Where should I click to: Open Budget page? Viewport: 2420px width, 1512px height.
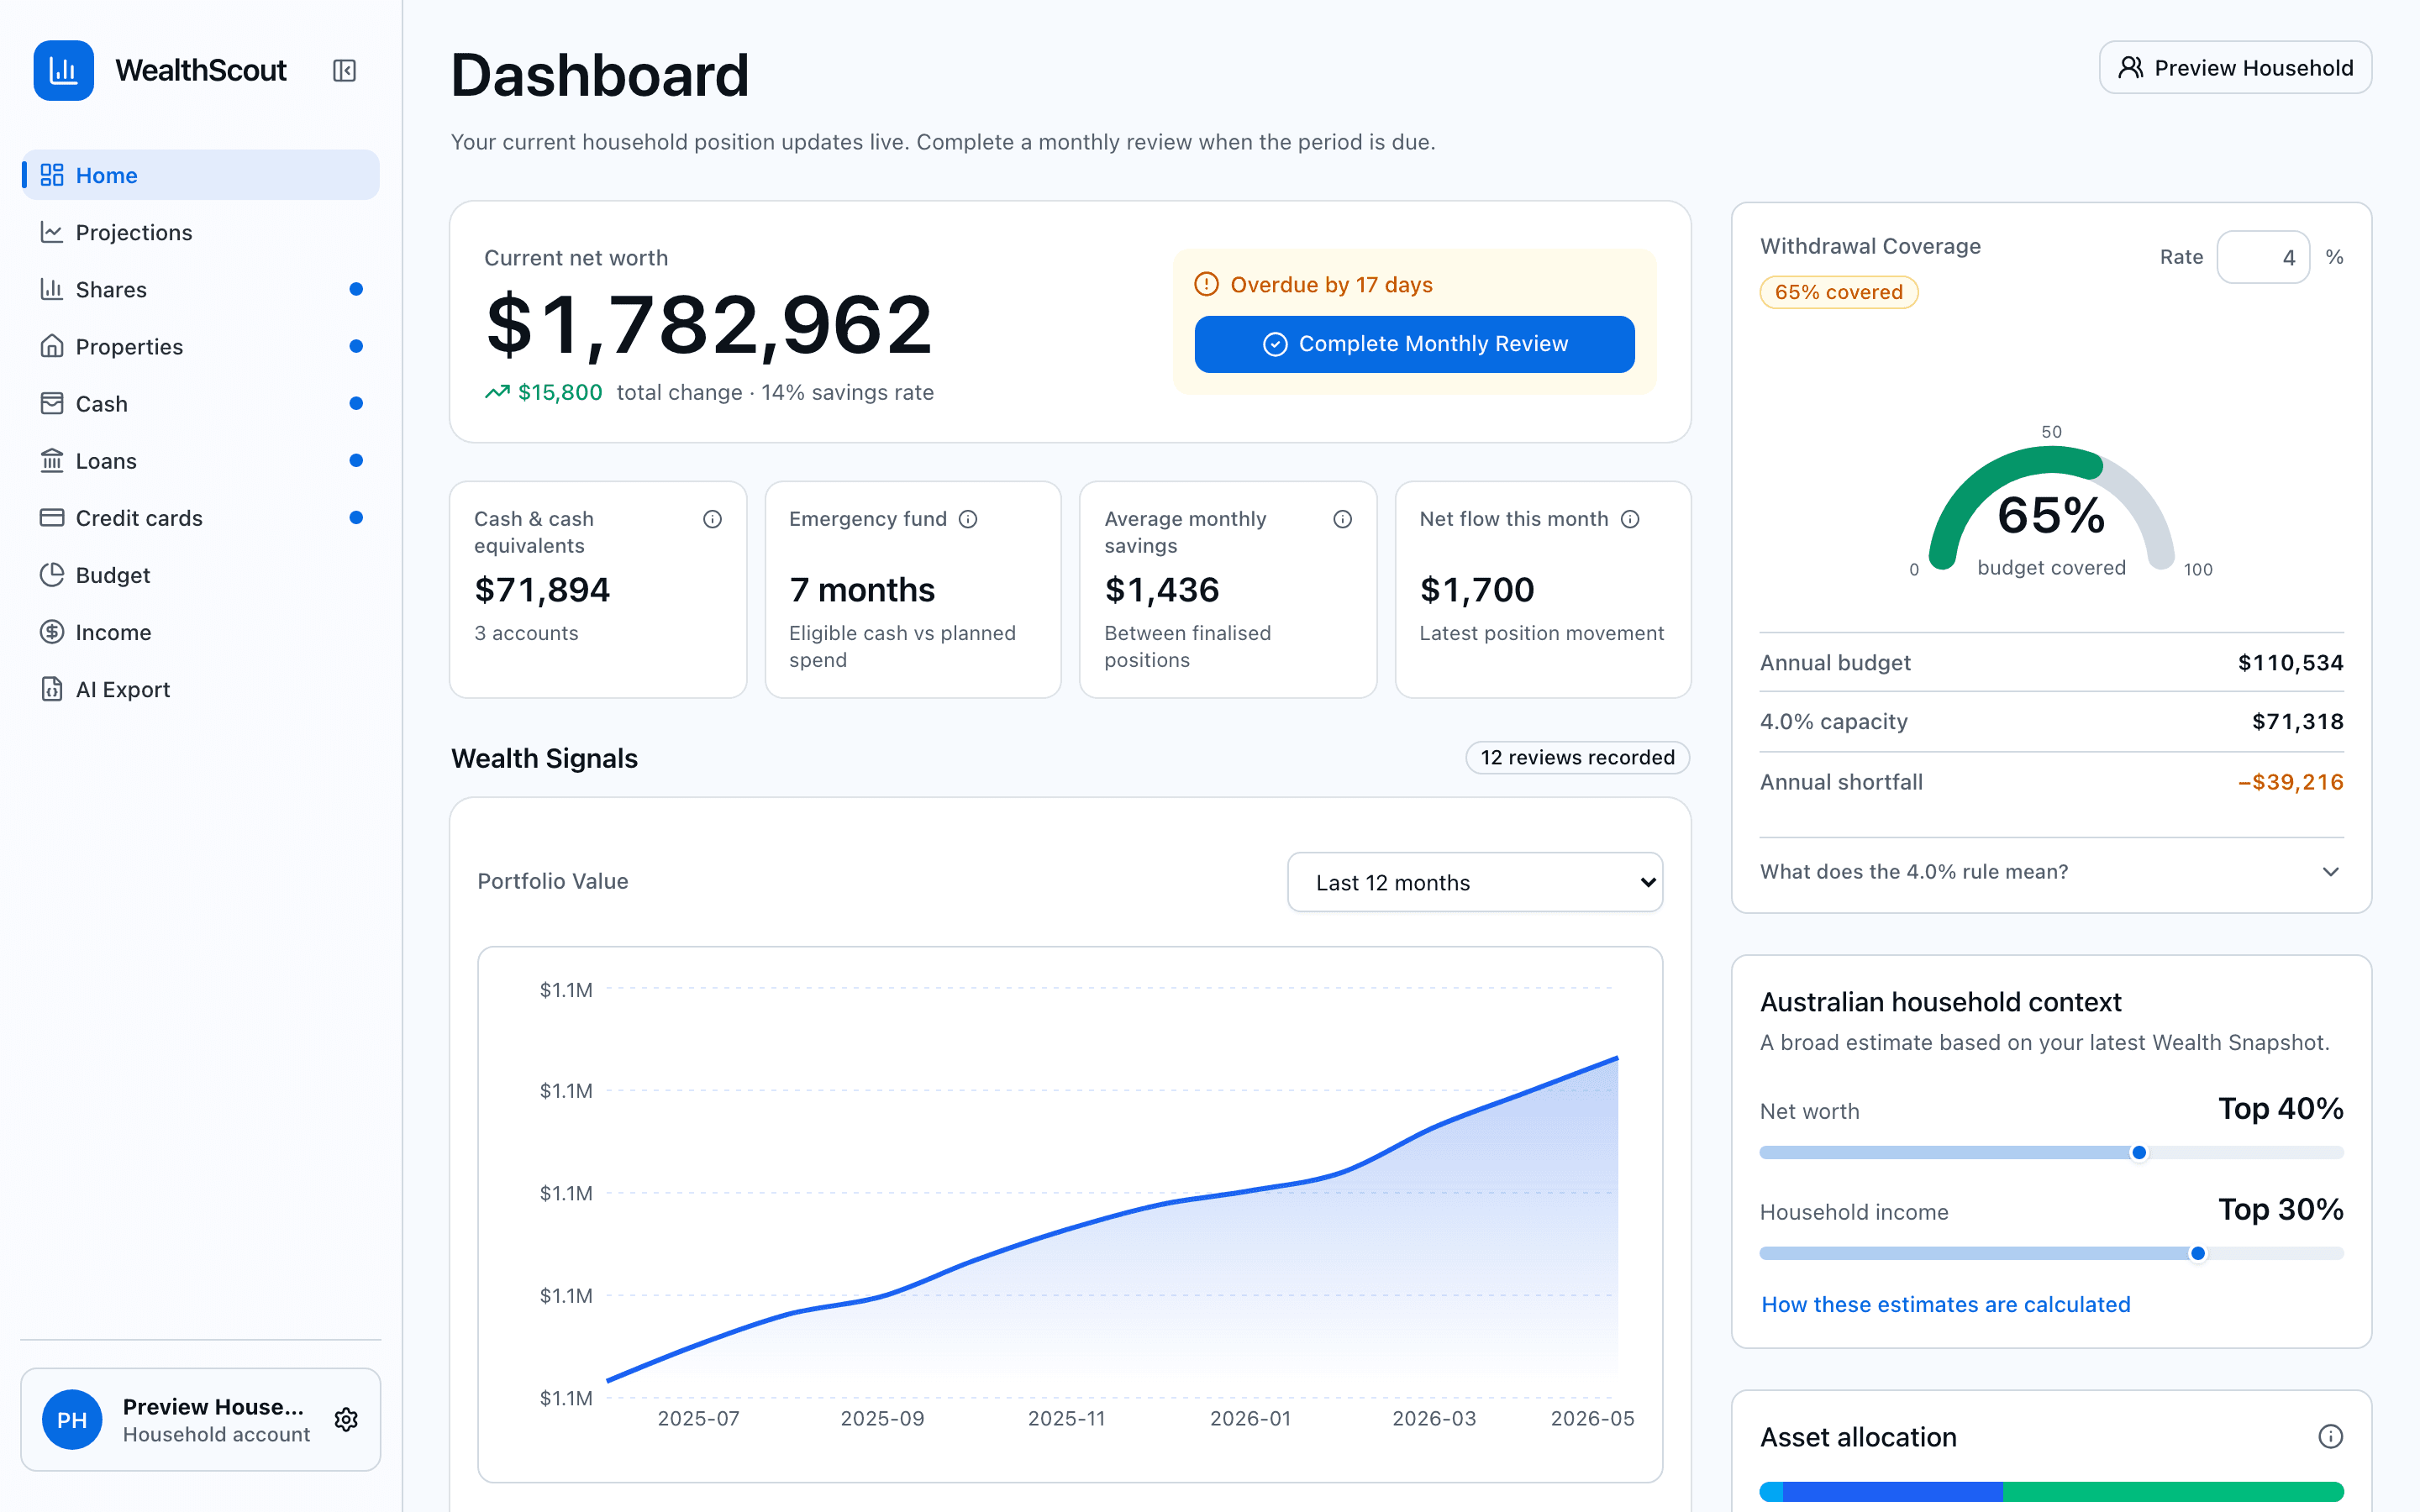click(x=200, y=575)
